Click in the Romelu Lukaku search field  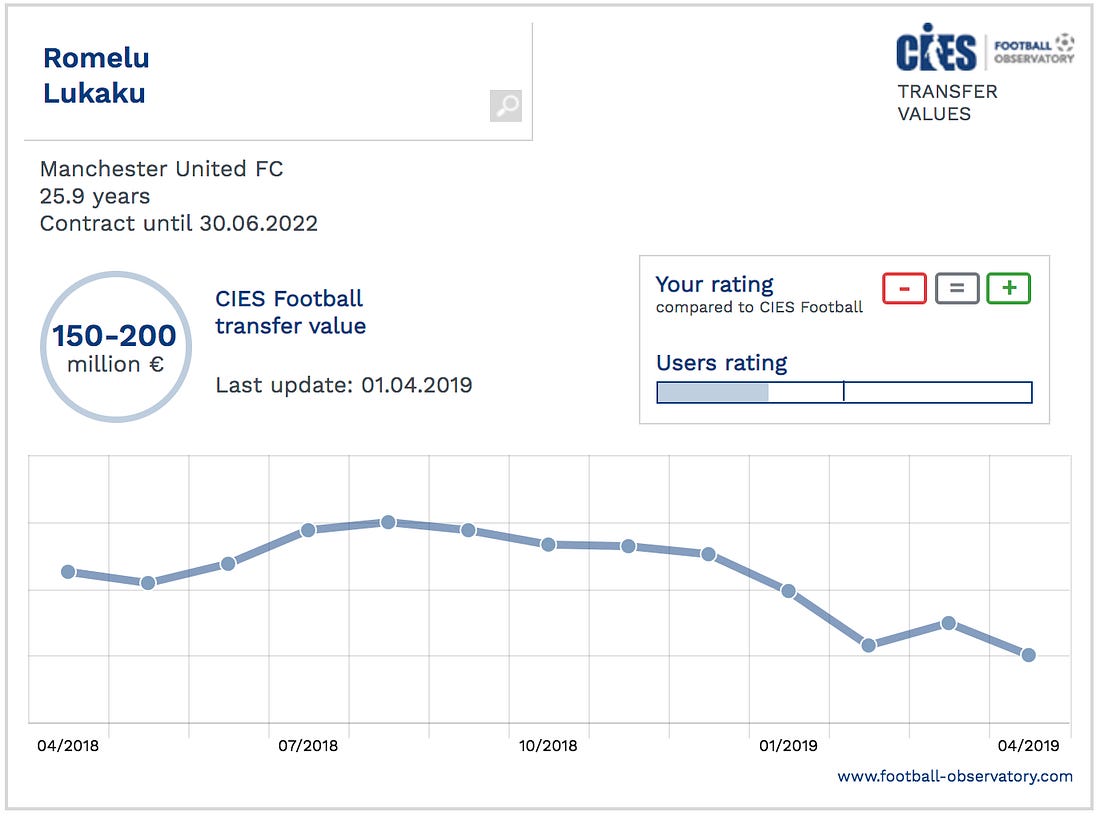(278, 81)
